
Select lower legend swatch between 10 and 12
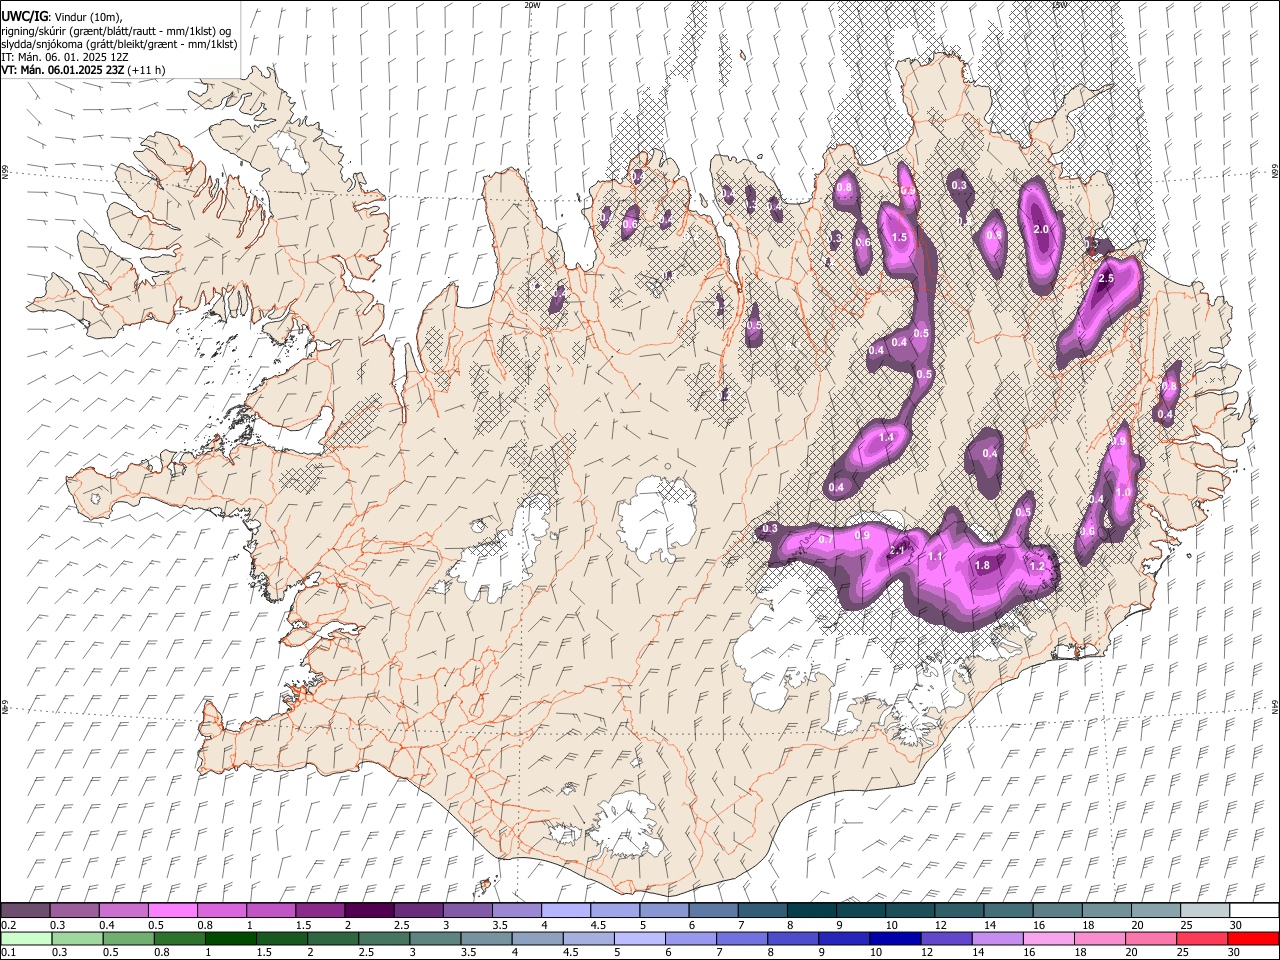click(x=893, y=938)
